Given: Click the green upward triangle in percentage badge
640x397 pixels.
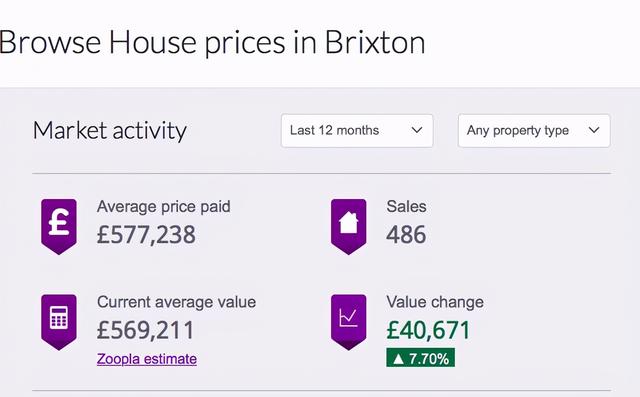Looking at the screenshot, I should (399, 359).
